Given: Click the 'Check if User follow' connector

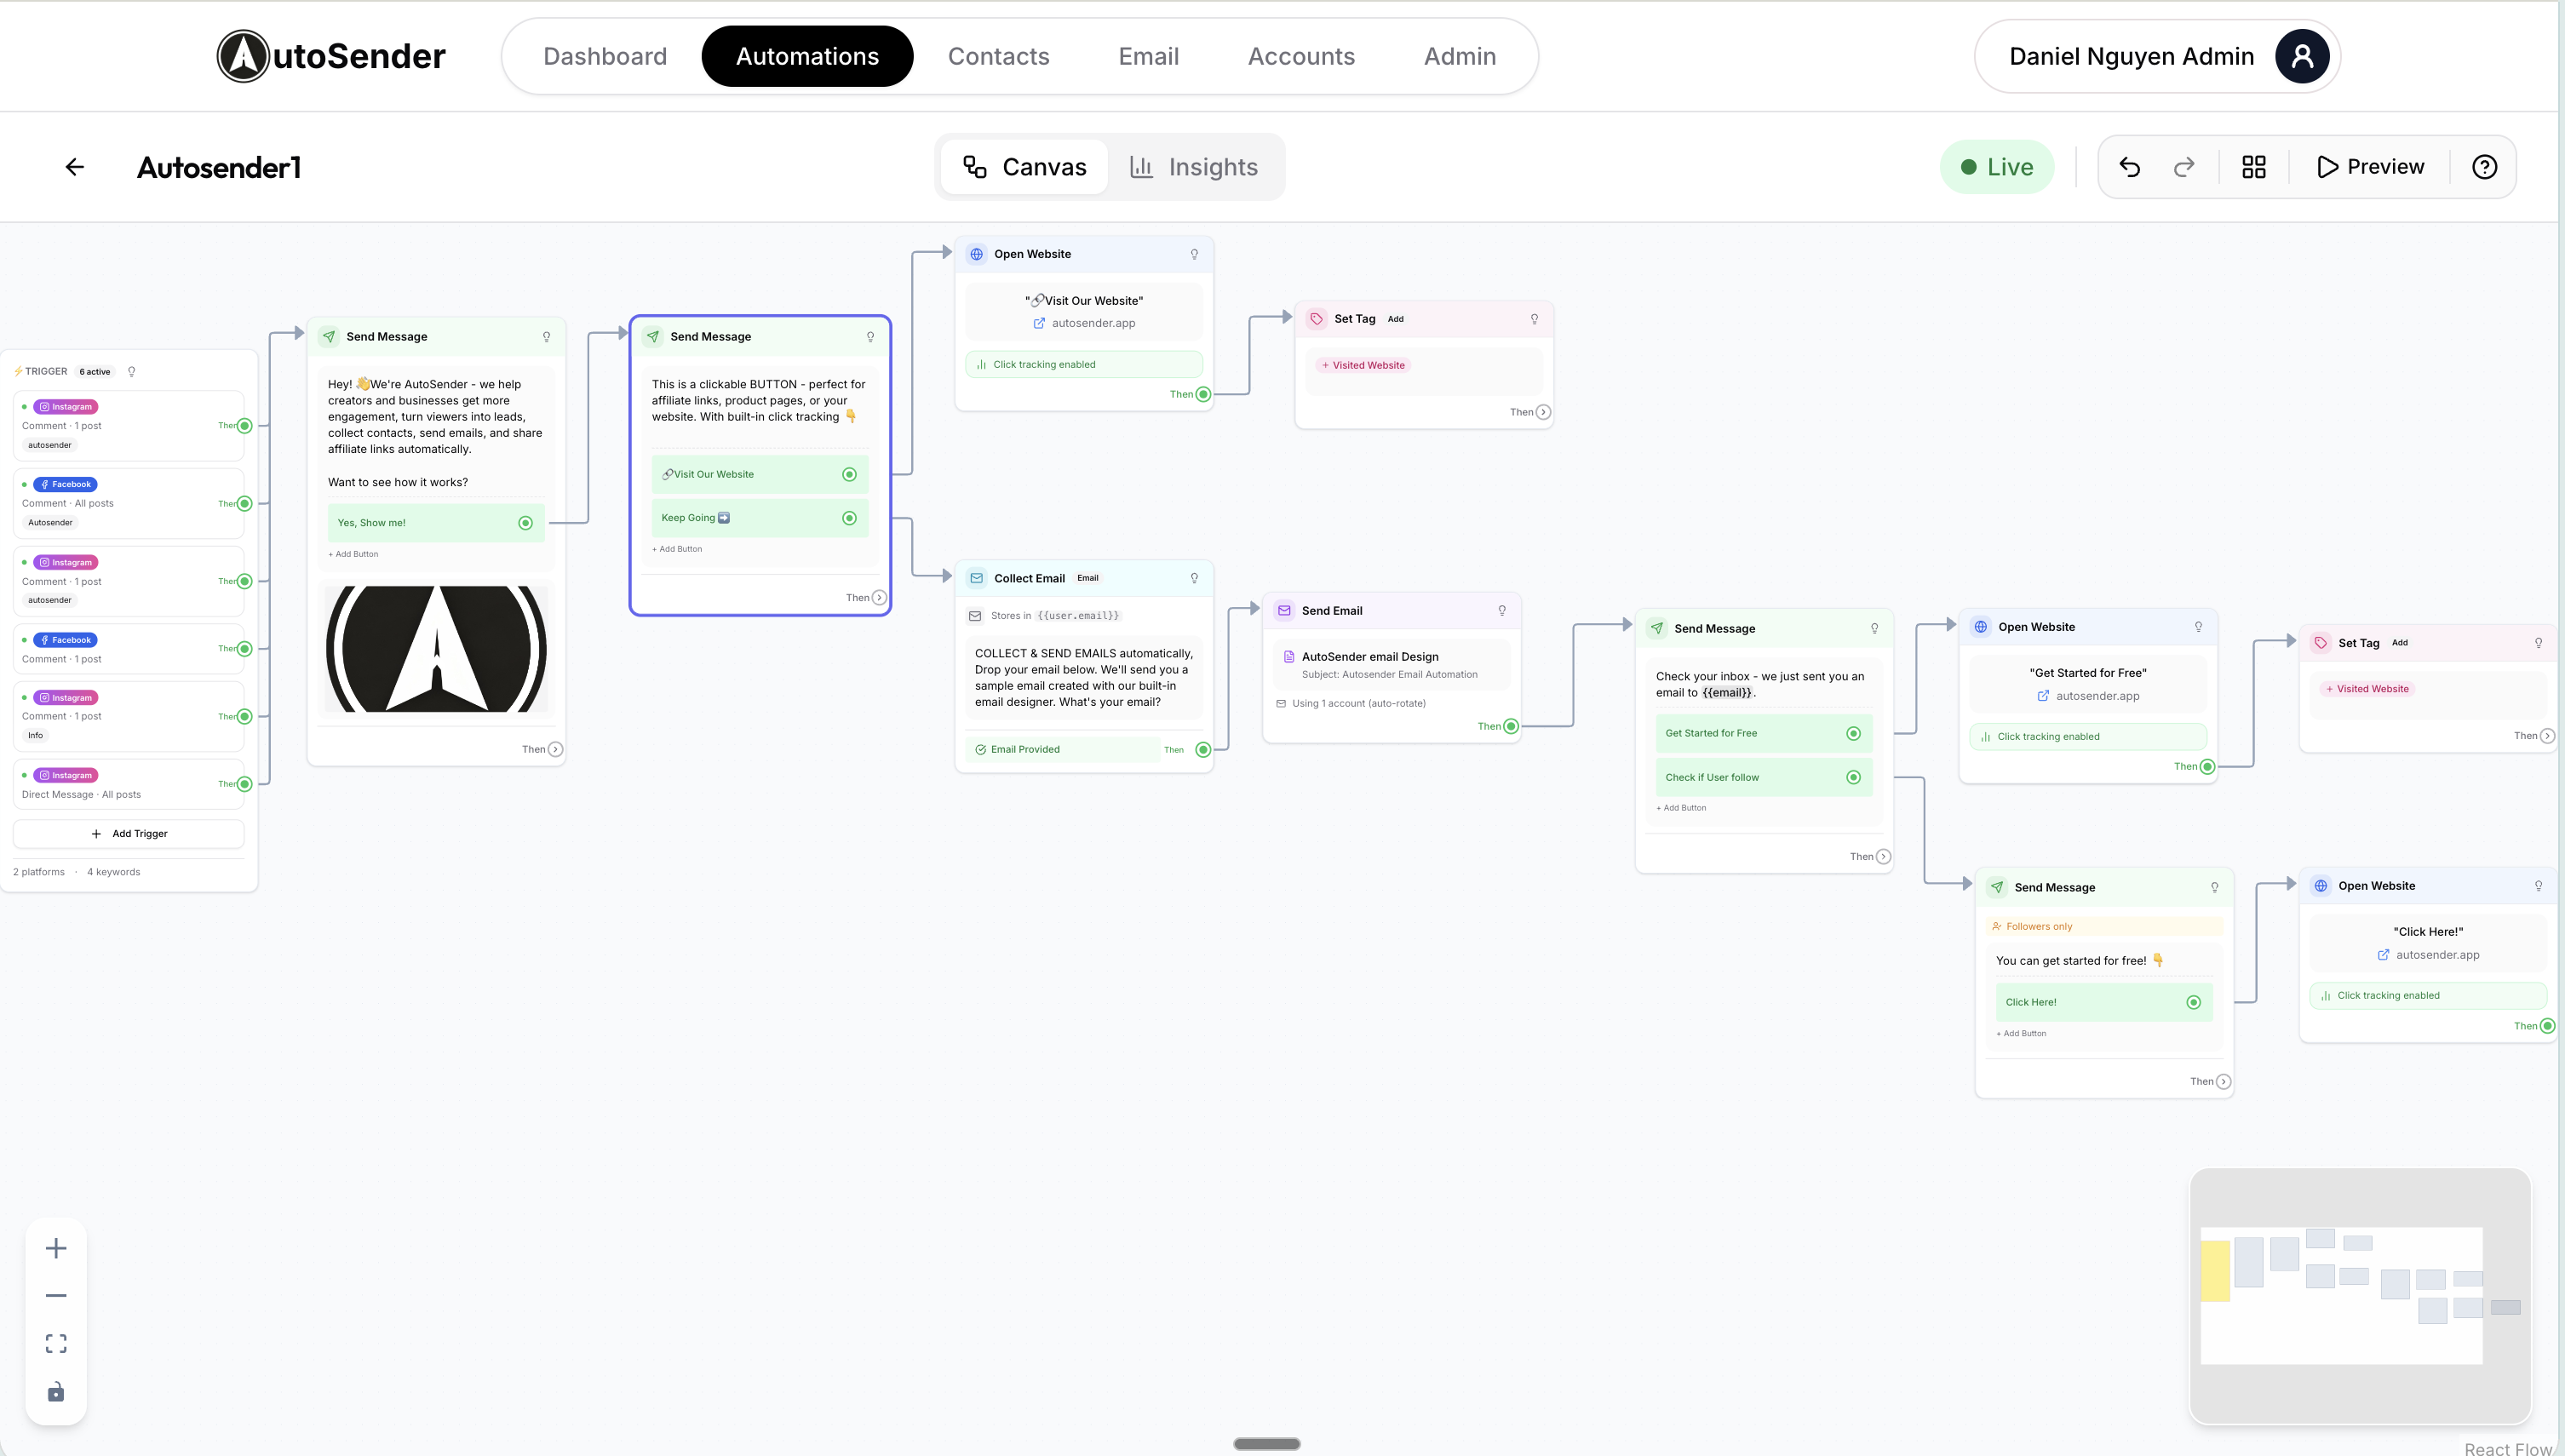Looking at the screenshot, I should [x=1853, y=777].
